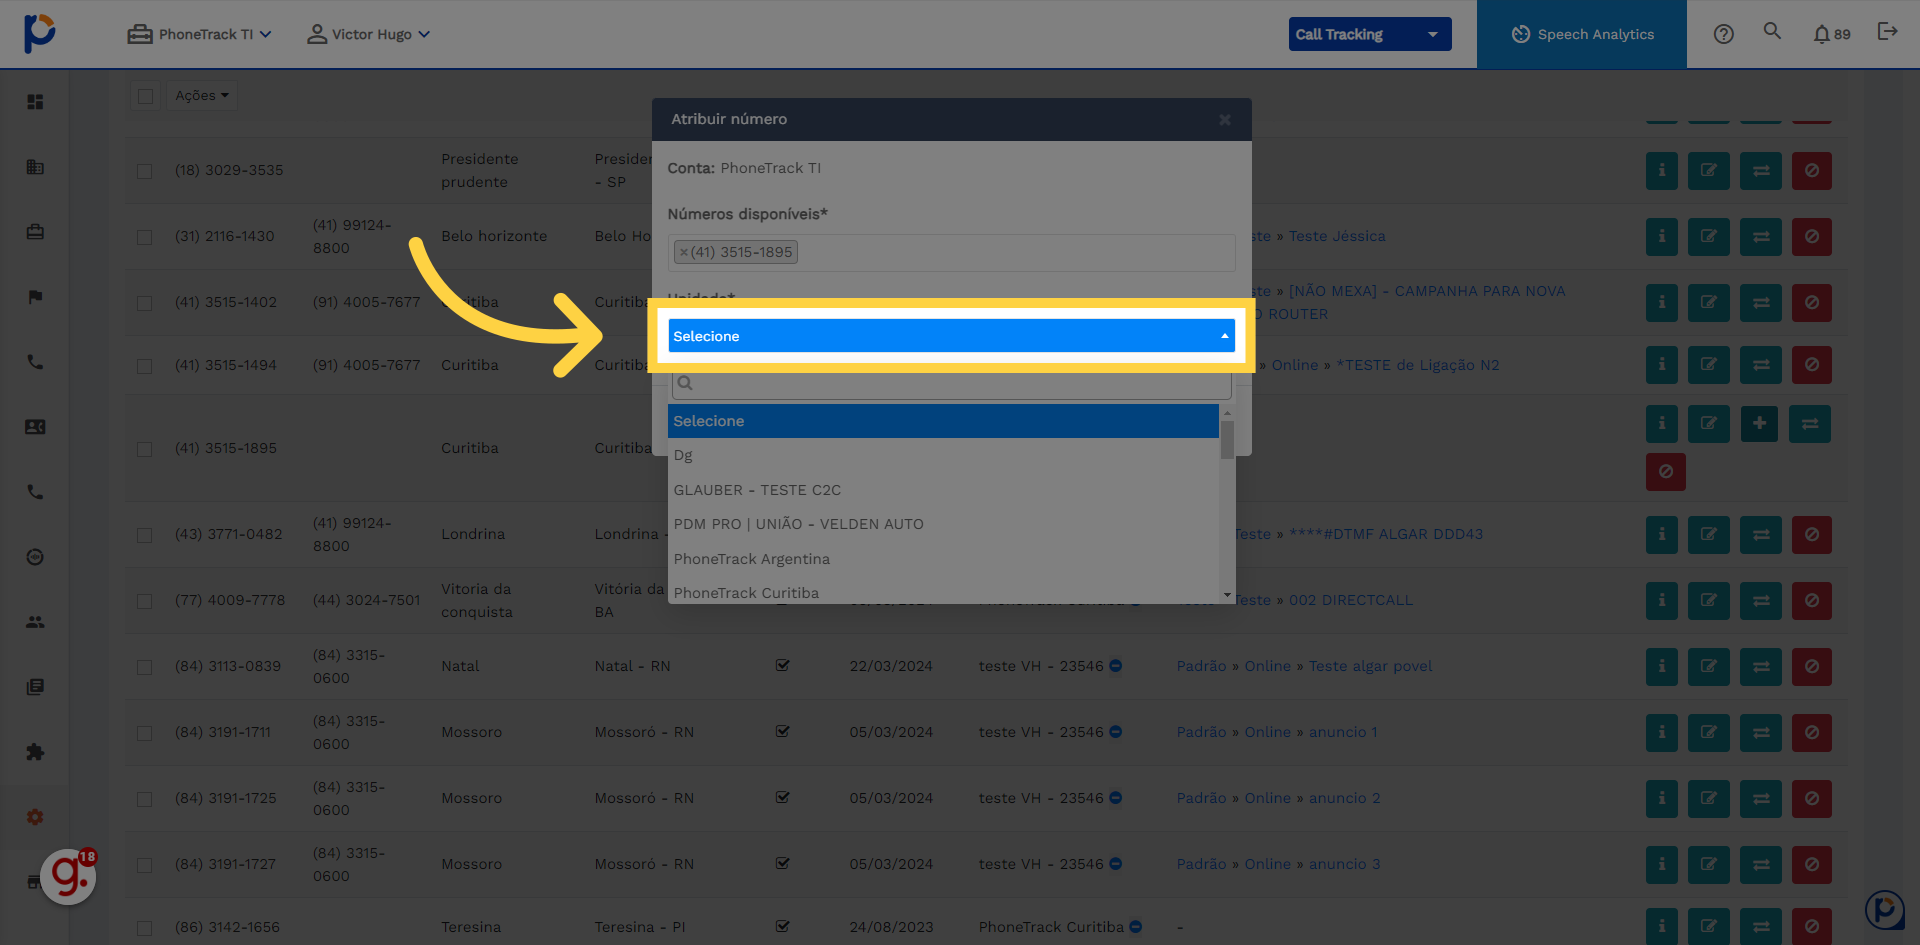Open the anuncio 1 link
The width and height of the screenshot is (1920, 945).
click(x=1343, y=732)
